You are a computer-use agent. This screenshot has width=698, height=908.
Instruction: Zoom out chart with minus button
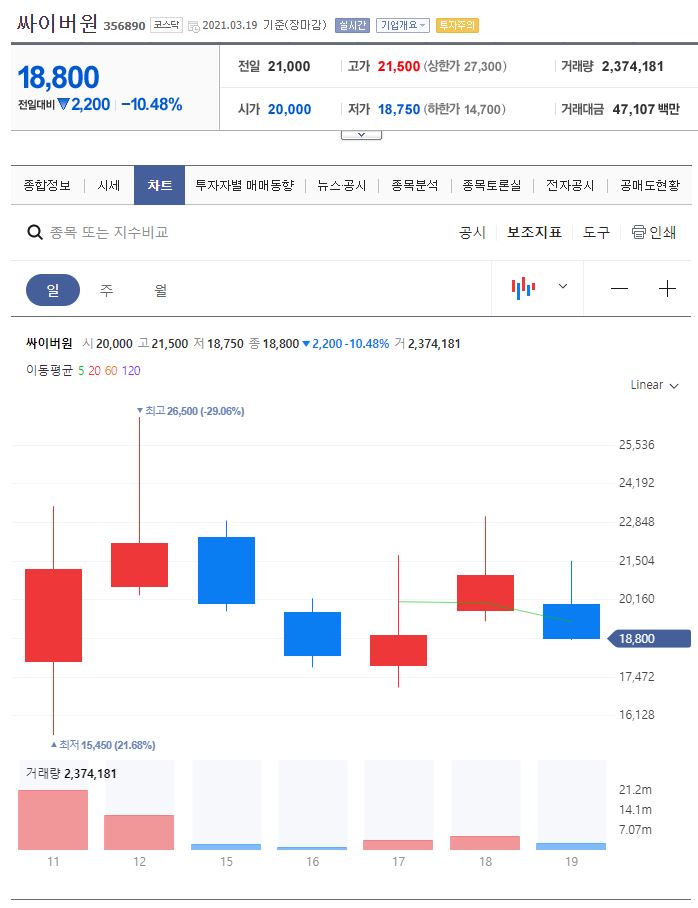619,288
